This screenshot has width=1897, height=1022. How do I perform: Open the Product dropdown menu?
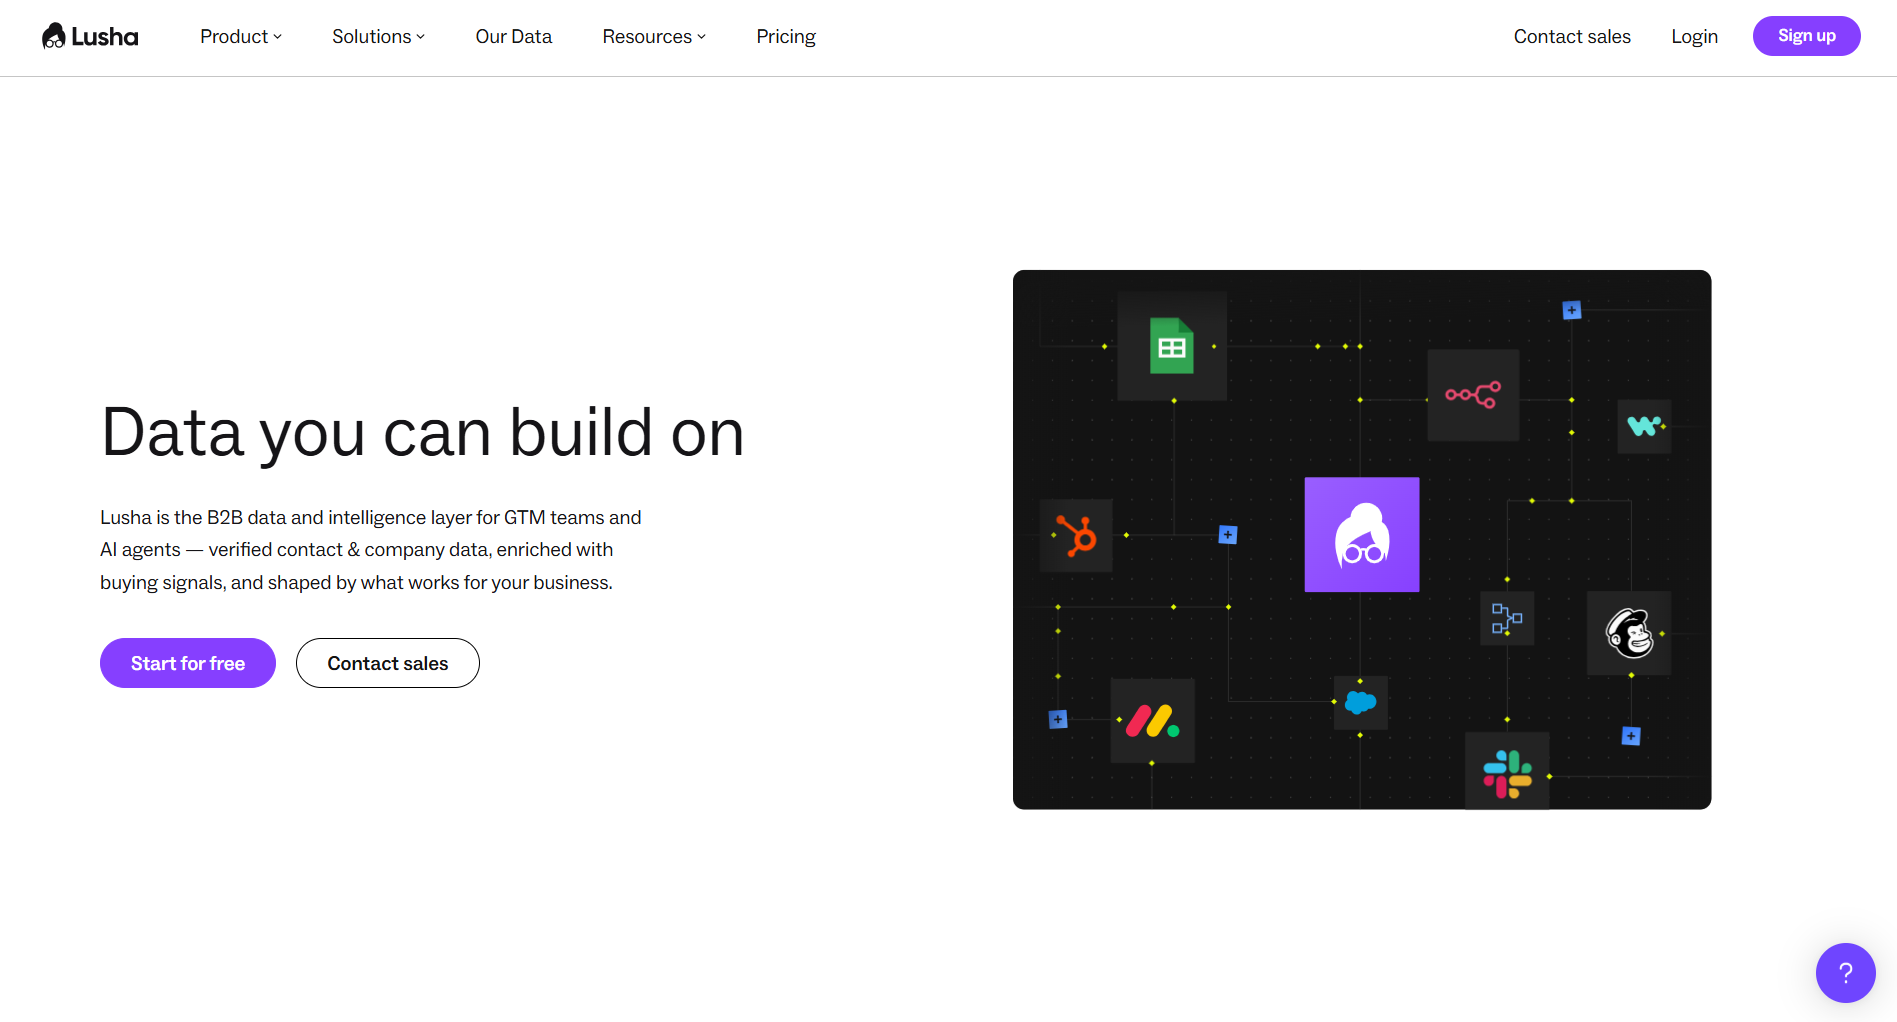[x=241, y=36]
